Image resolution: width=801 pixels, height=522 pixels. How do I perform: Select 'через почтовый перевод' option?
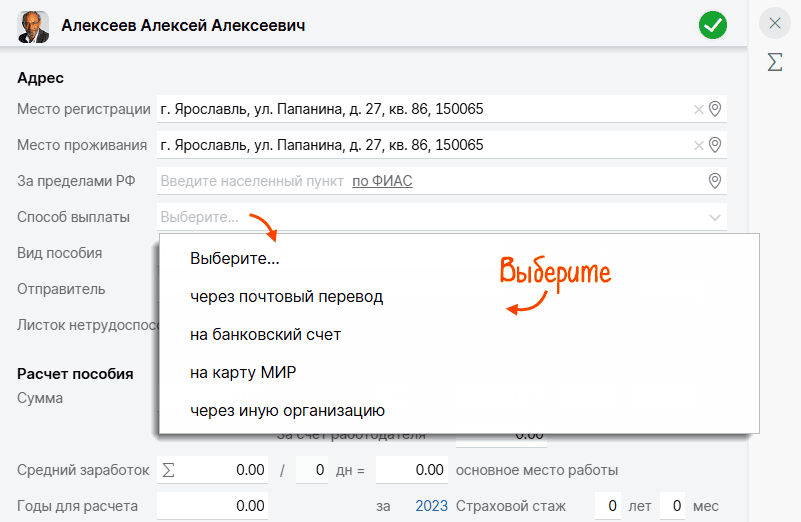tap(286, 297)
